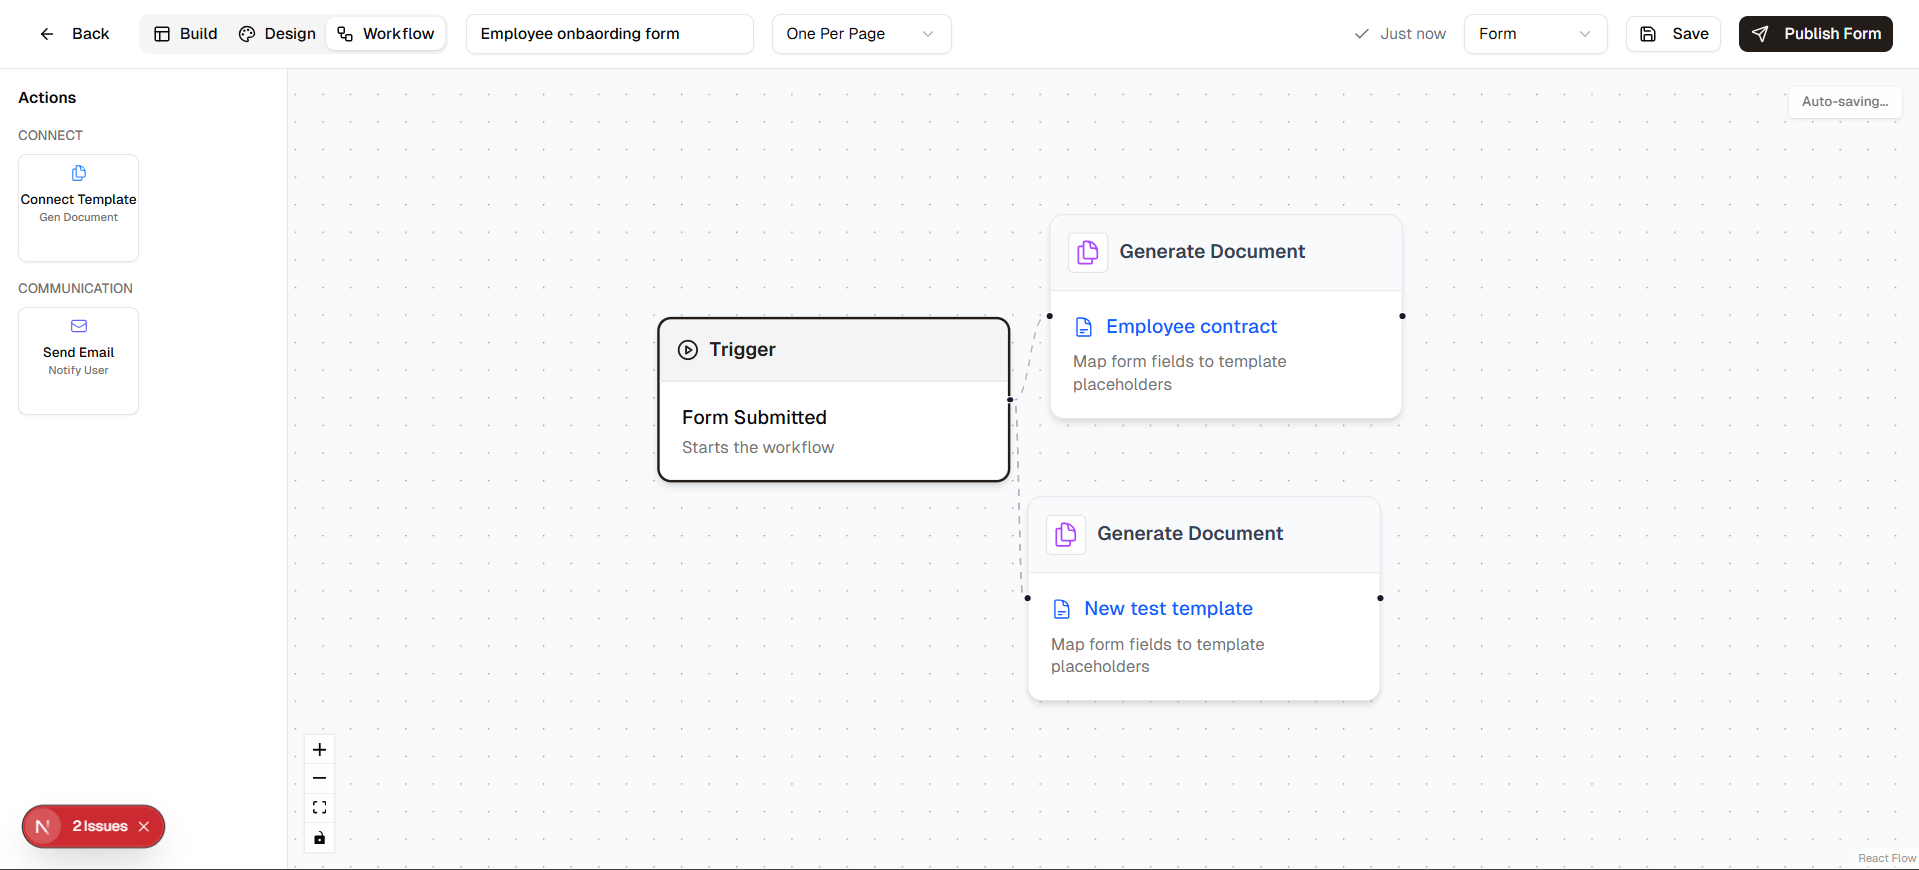The height and width of the screenshot is (870, 1919).
Task: Click the zoom in plus control
Action: pyautogui.click(x=319, y=750)
